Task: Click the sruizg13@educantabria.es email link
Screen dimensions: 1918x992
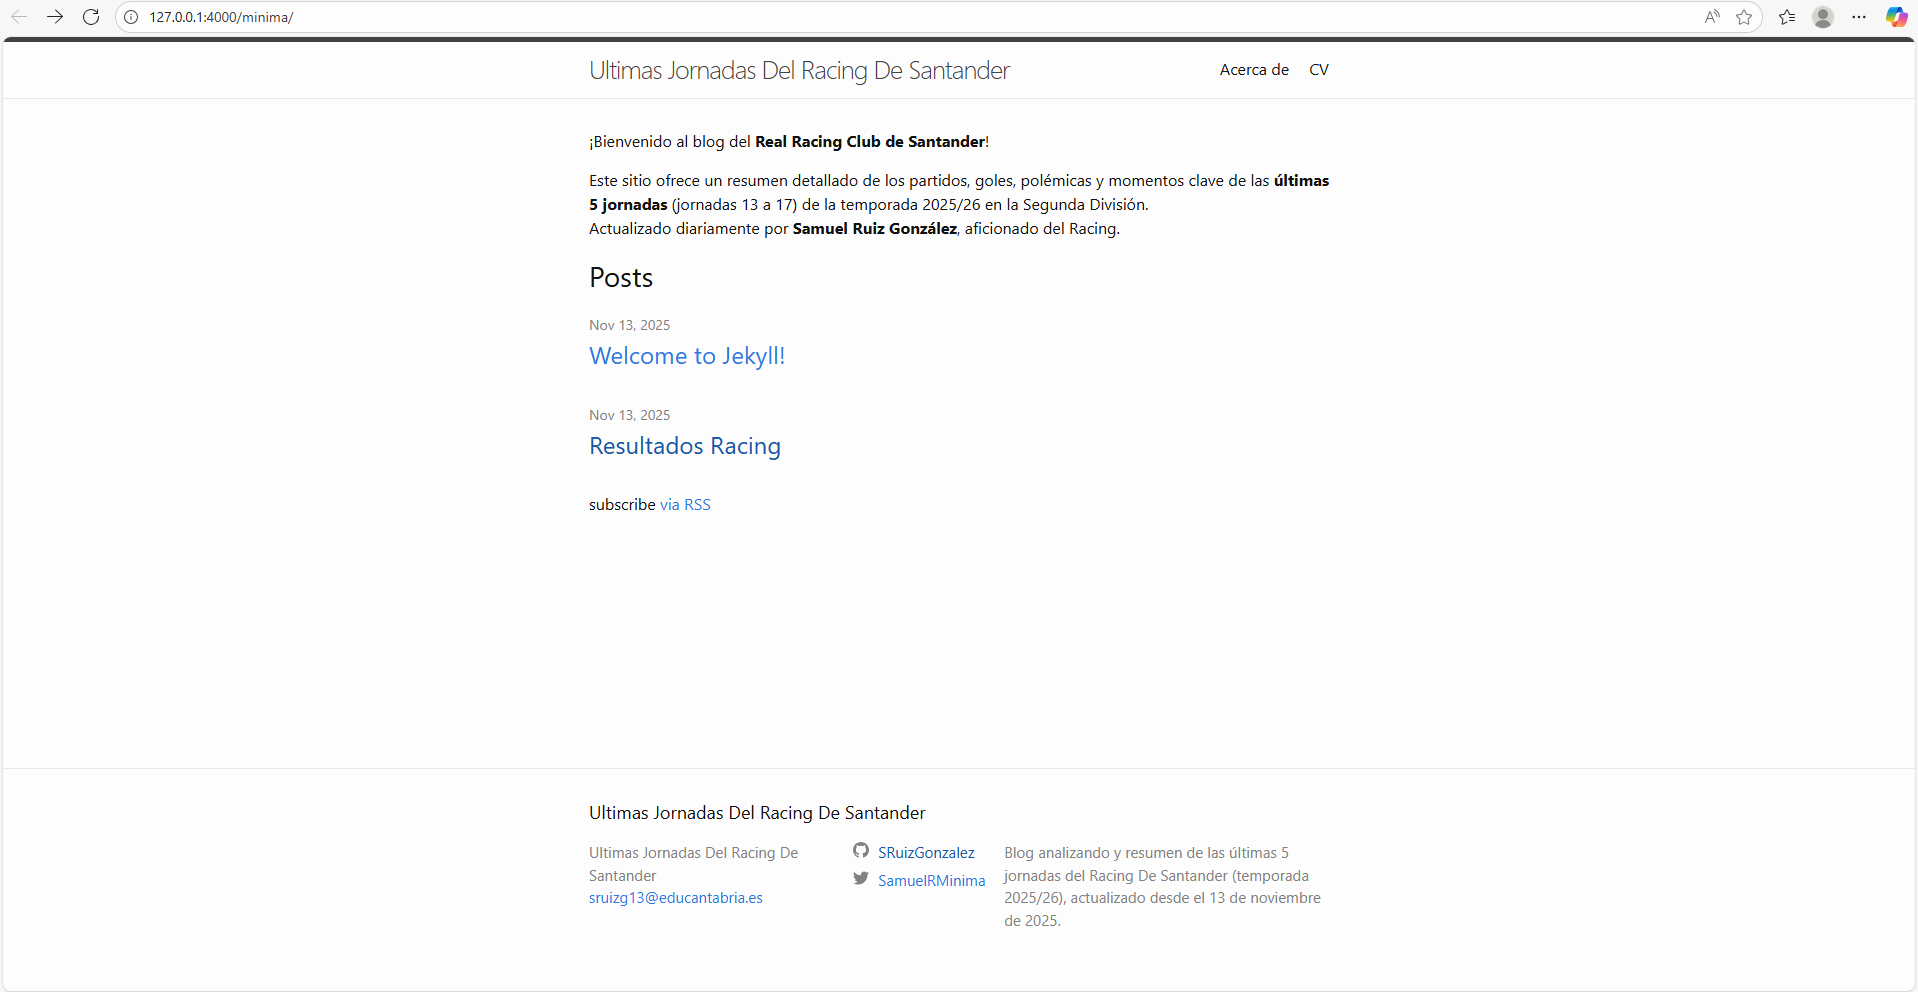Action: coord(675,898)
